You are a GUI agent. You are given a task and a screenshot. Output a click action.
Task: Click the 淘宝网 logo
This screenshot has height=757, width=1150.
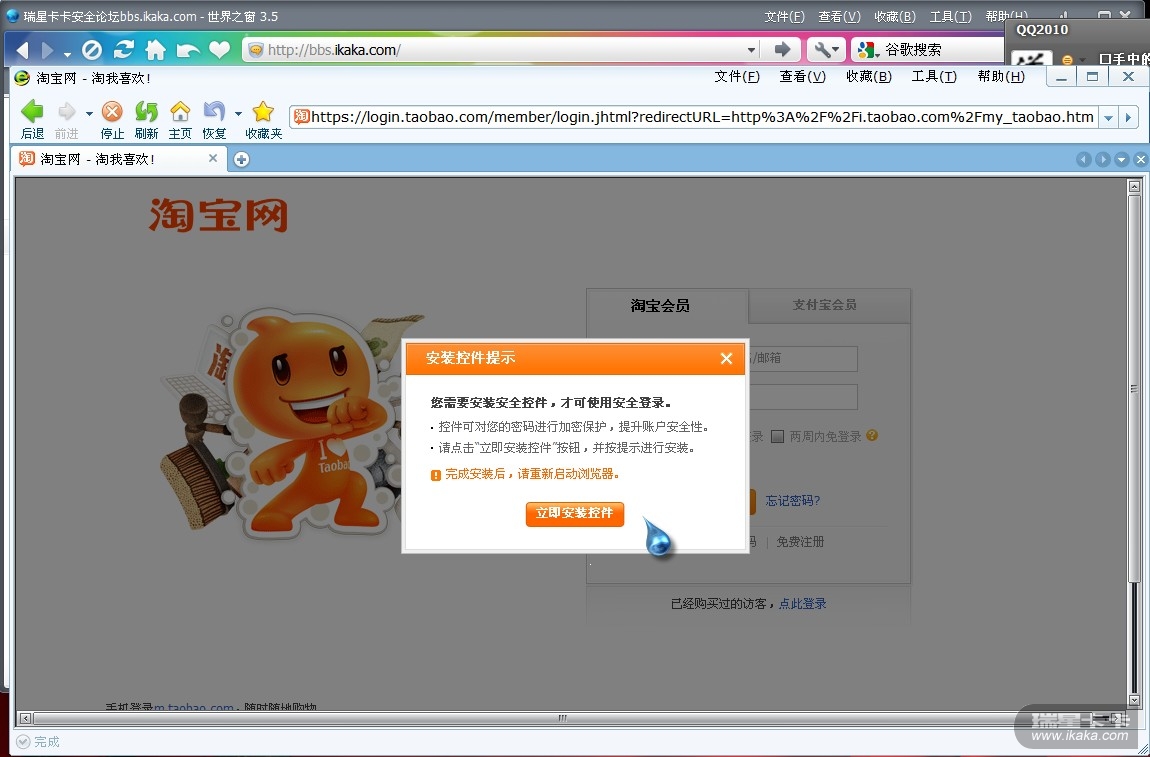tap(219, 215)
